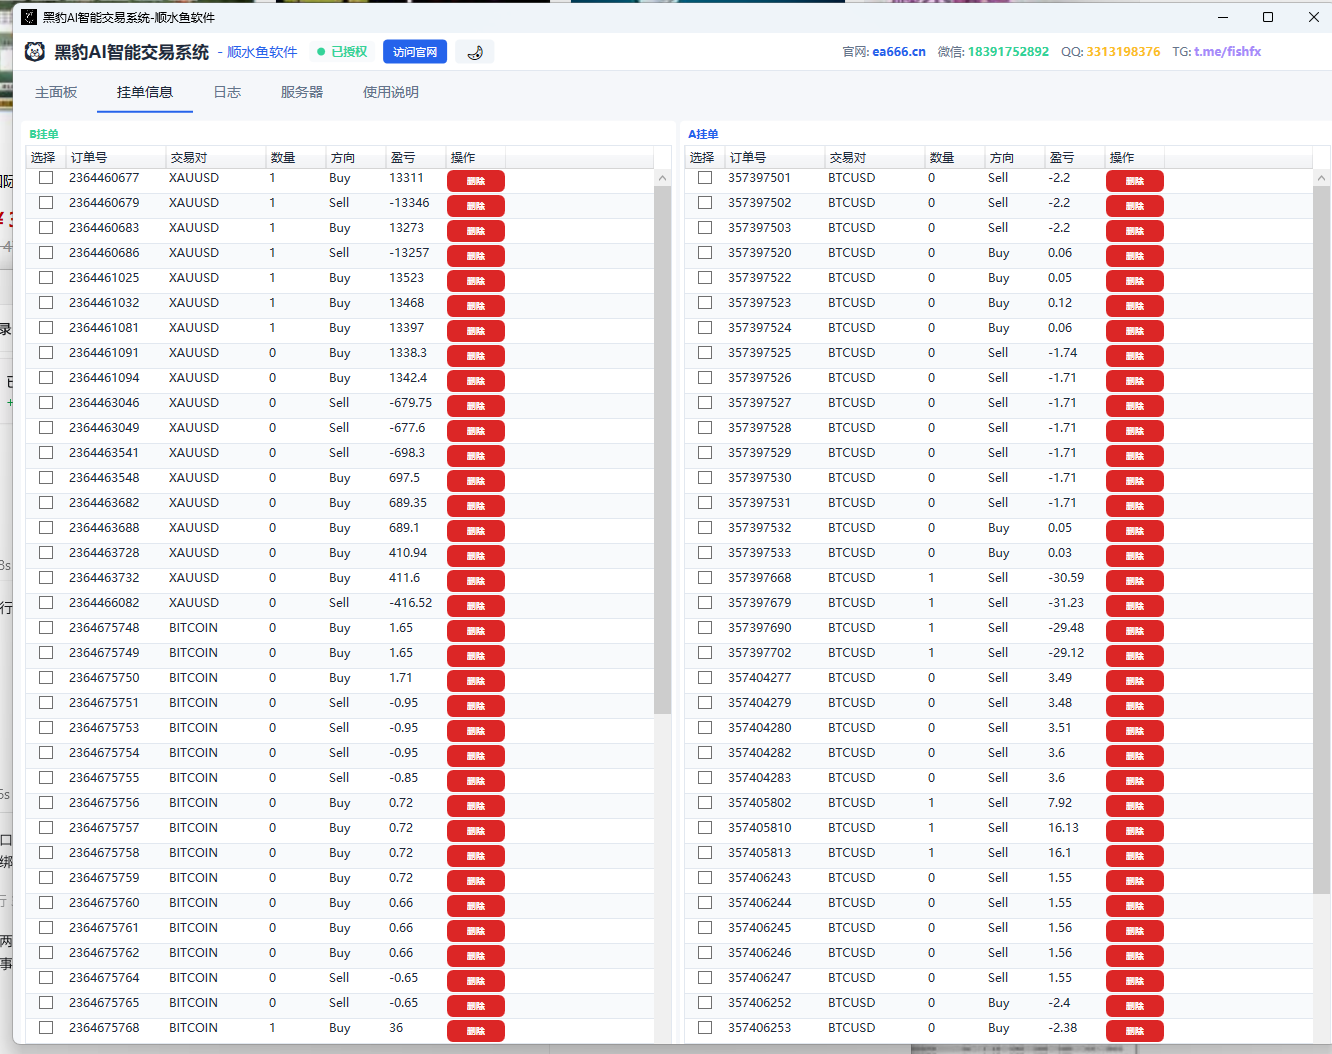Viewport: 1332px width, 1054px height.
Task: Delete XAUUSD order 2364461025
Action: point(476,281)
